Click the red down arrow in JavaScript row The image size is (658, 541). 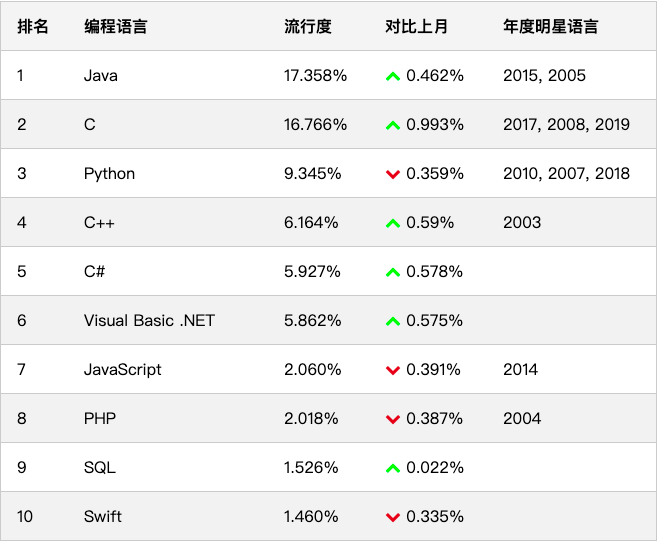click(393, 370)
